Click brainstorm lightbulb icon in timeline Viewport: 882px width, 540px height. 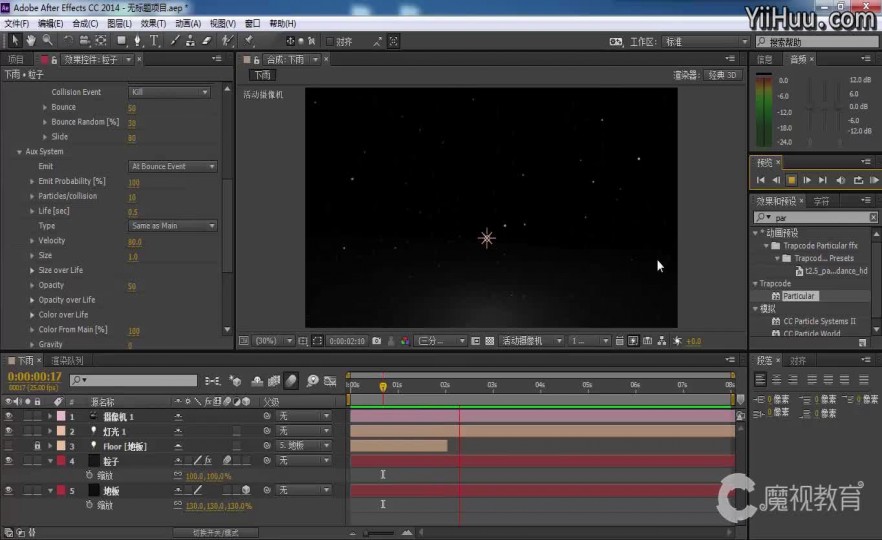click(312, 381)
